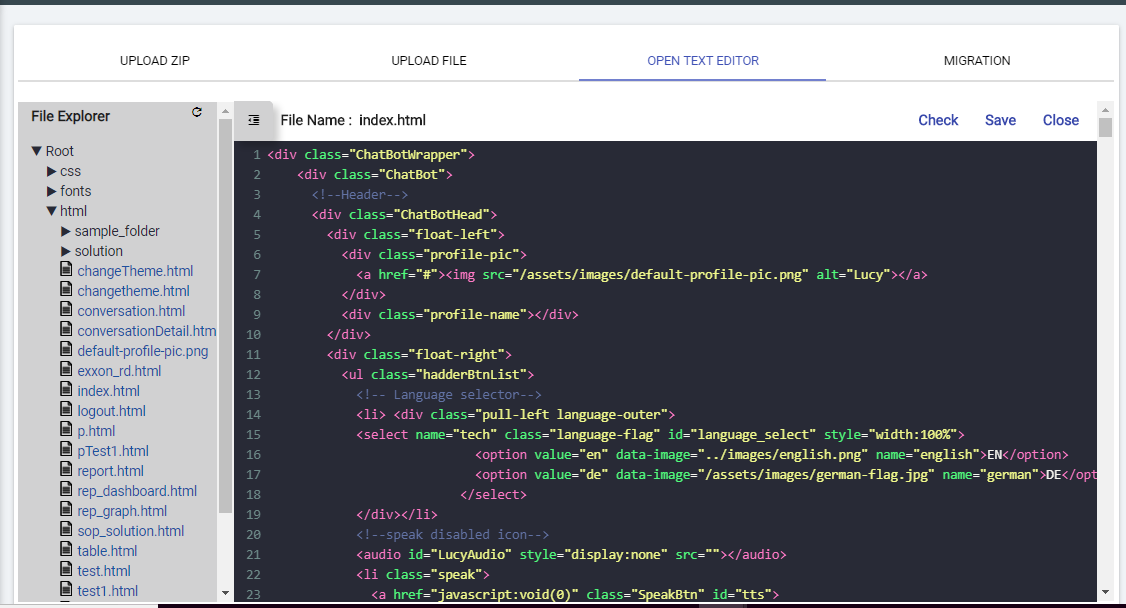
Task: Select index.html in file list
Action: coord(108,391)
